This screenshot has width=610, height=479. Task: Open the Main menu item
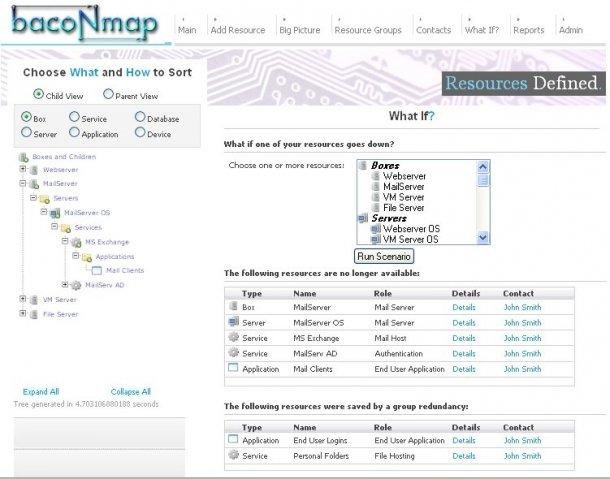pyautogui.click(x=187, y=30)
